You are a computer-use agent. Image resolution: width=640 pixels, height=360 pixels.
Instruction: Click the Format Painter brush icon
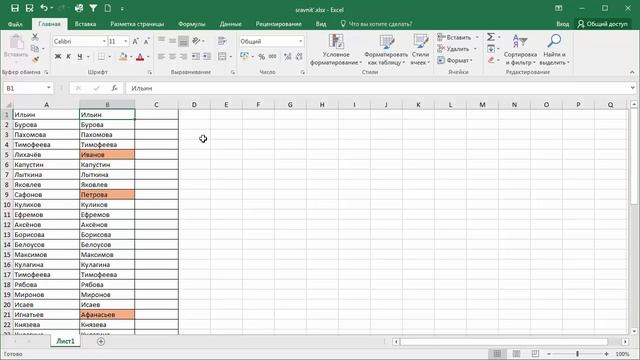36,60
